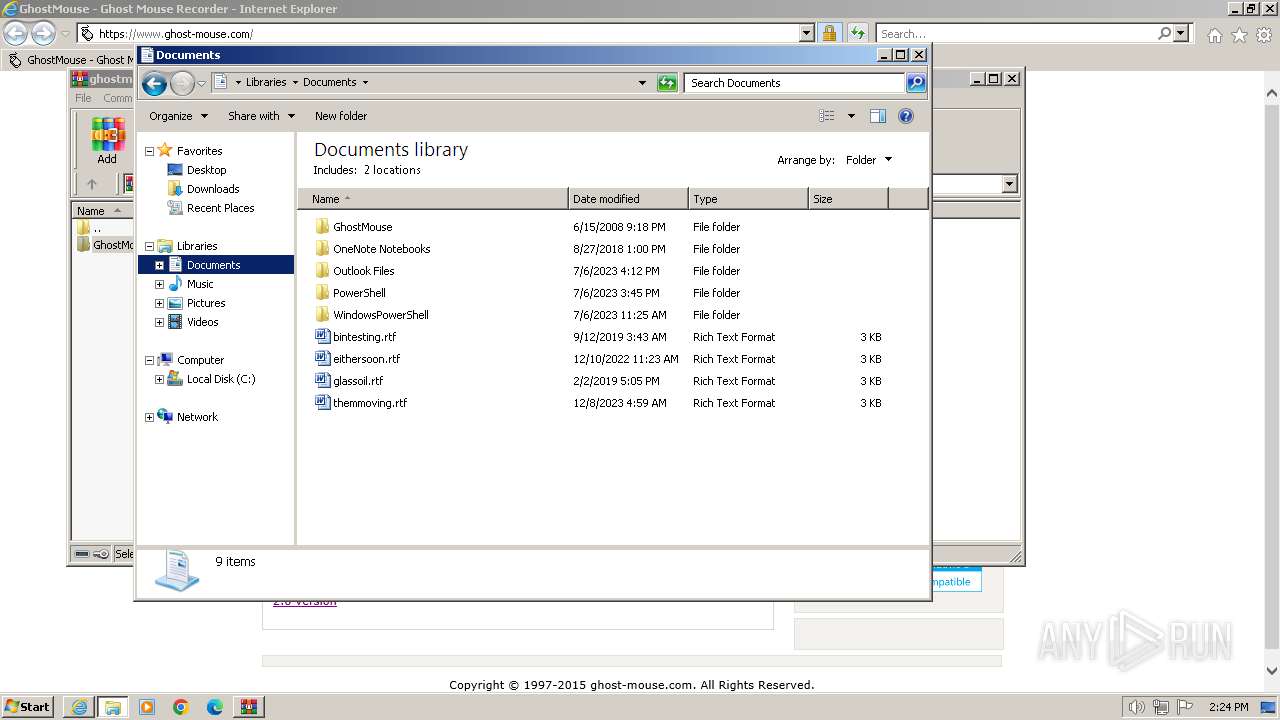1280x720 pixels.
Task: Select the WindowsPowerShell folder
Action: coord(380,315)
